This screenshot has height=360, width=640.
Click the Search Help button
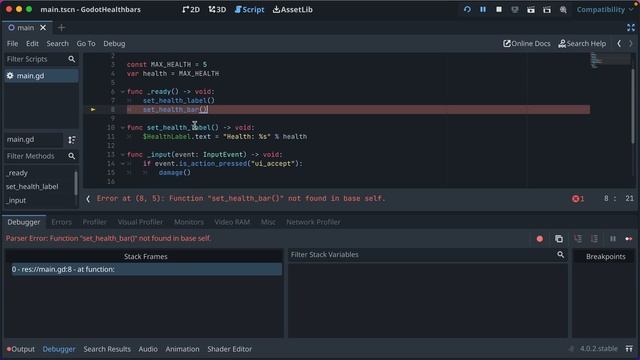(x=582, y=44)
